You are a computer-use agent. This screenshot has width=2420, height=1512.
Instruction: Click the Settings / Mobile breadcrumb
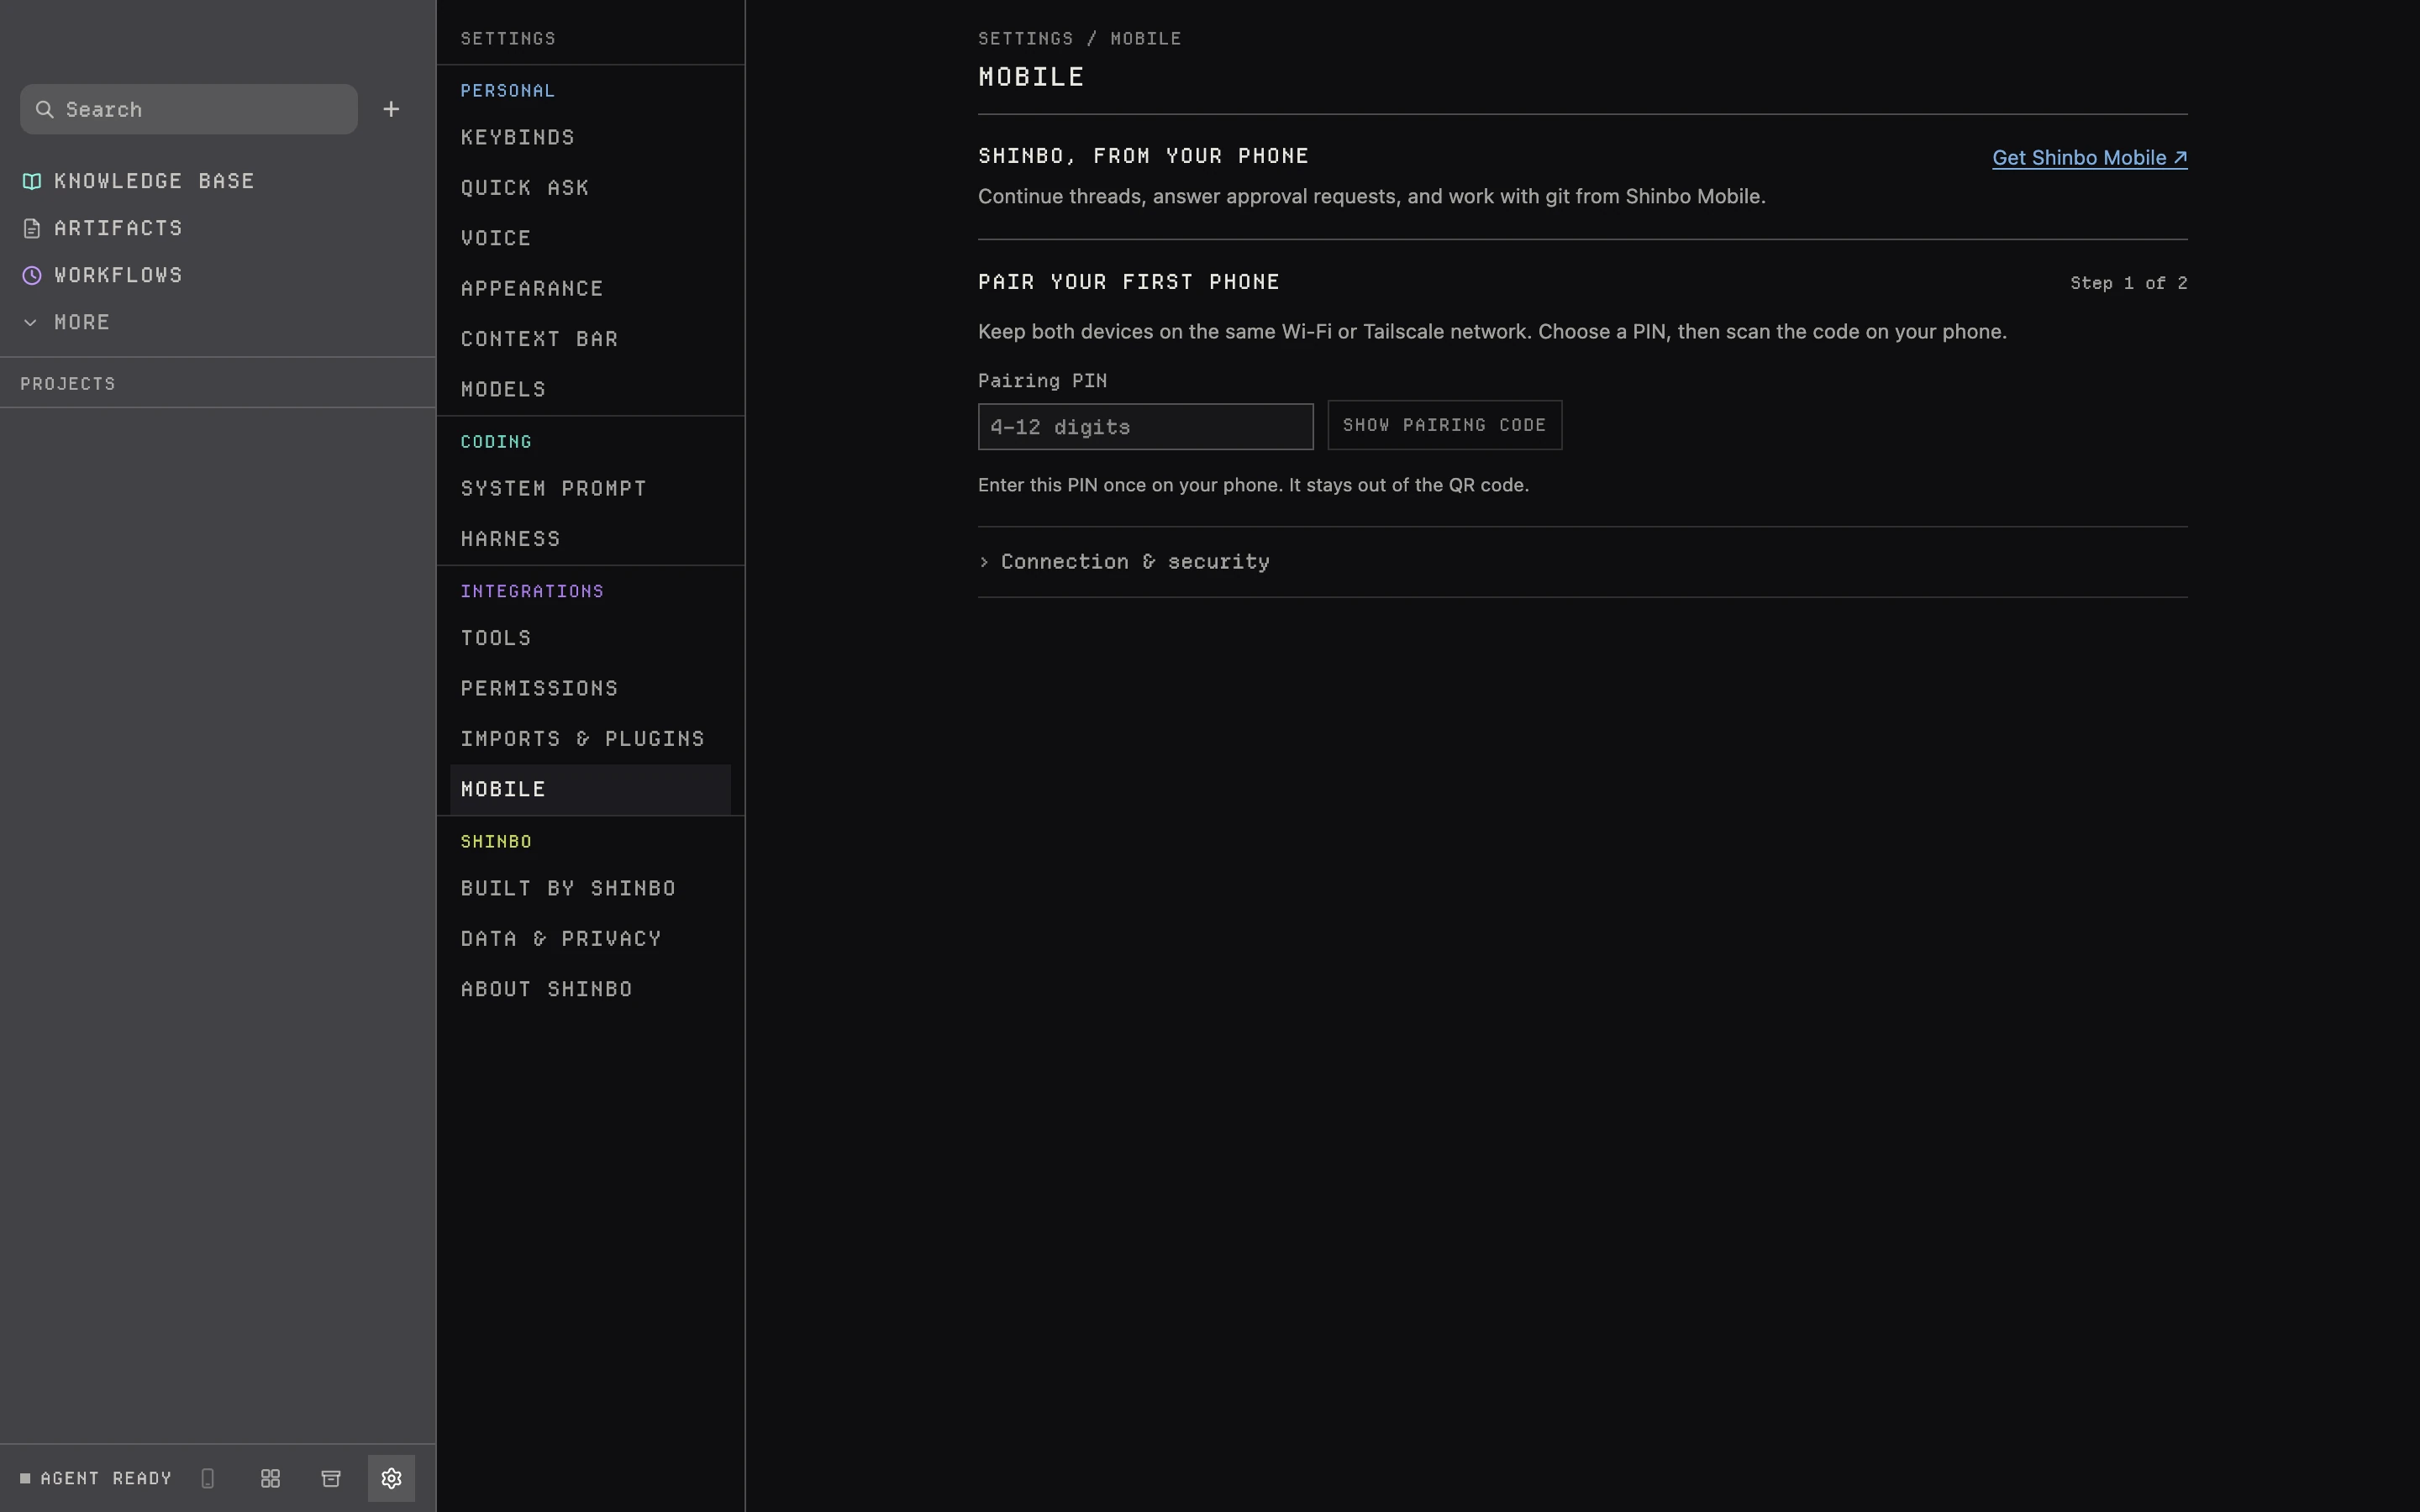pyautogui.click(x=1080, y=39)
